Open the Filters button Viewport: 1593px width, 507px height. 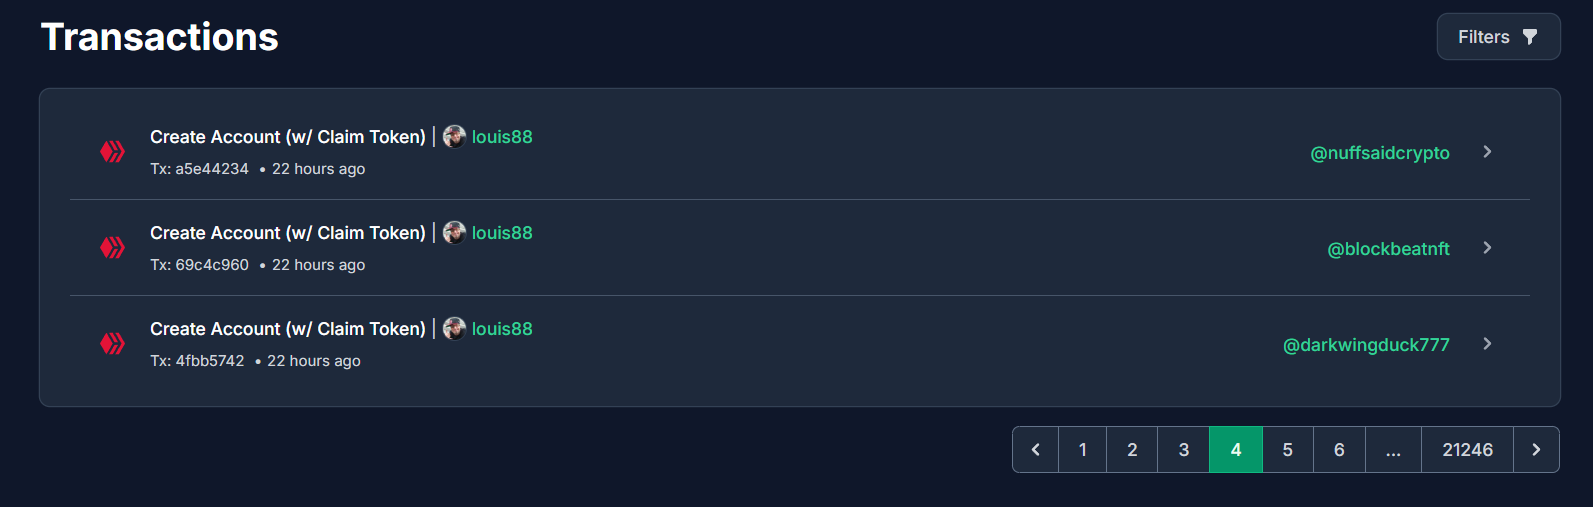click(1498, 37)
